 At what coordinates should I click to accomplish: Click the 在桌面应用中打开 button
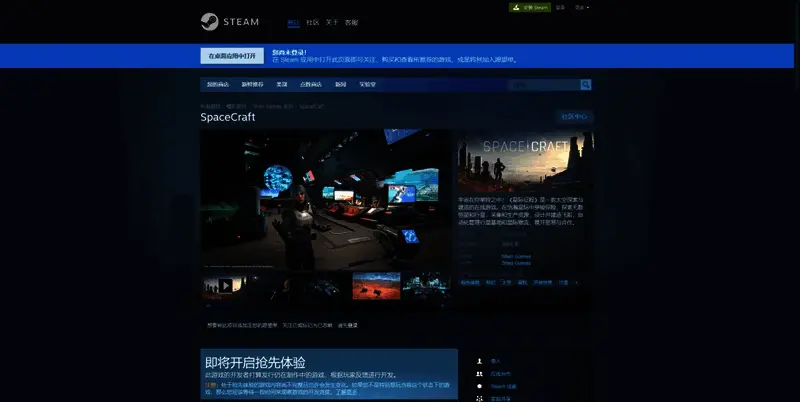[x=232, y=56]
